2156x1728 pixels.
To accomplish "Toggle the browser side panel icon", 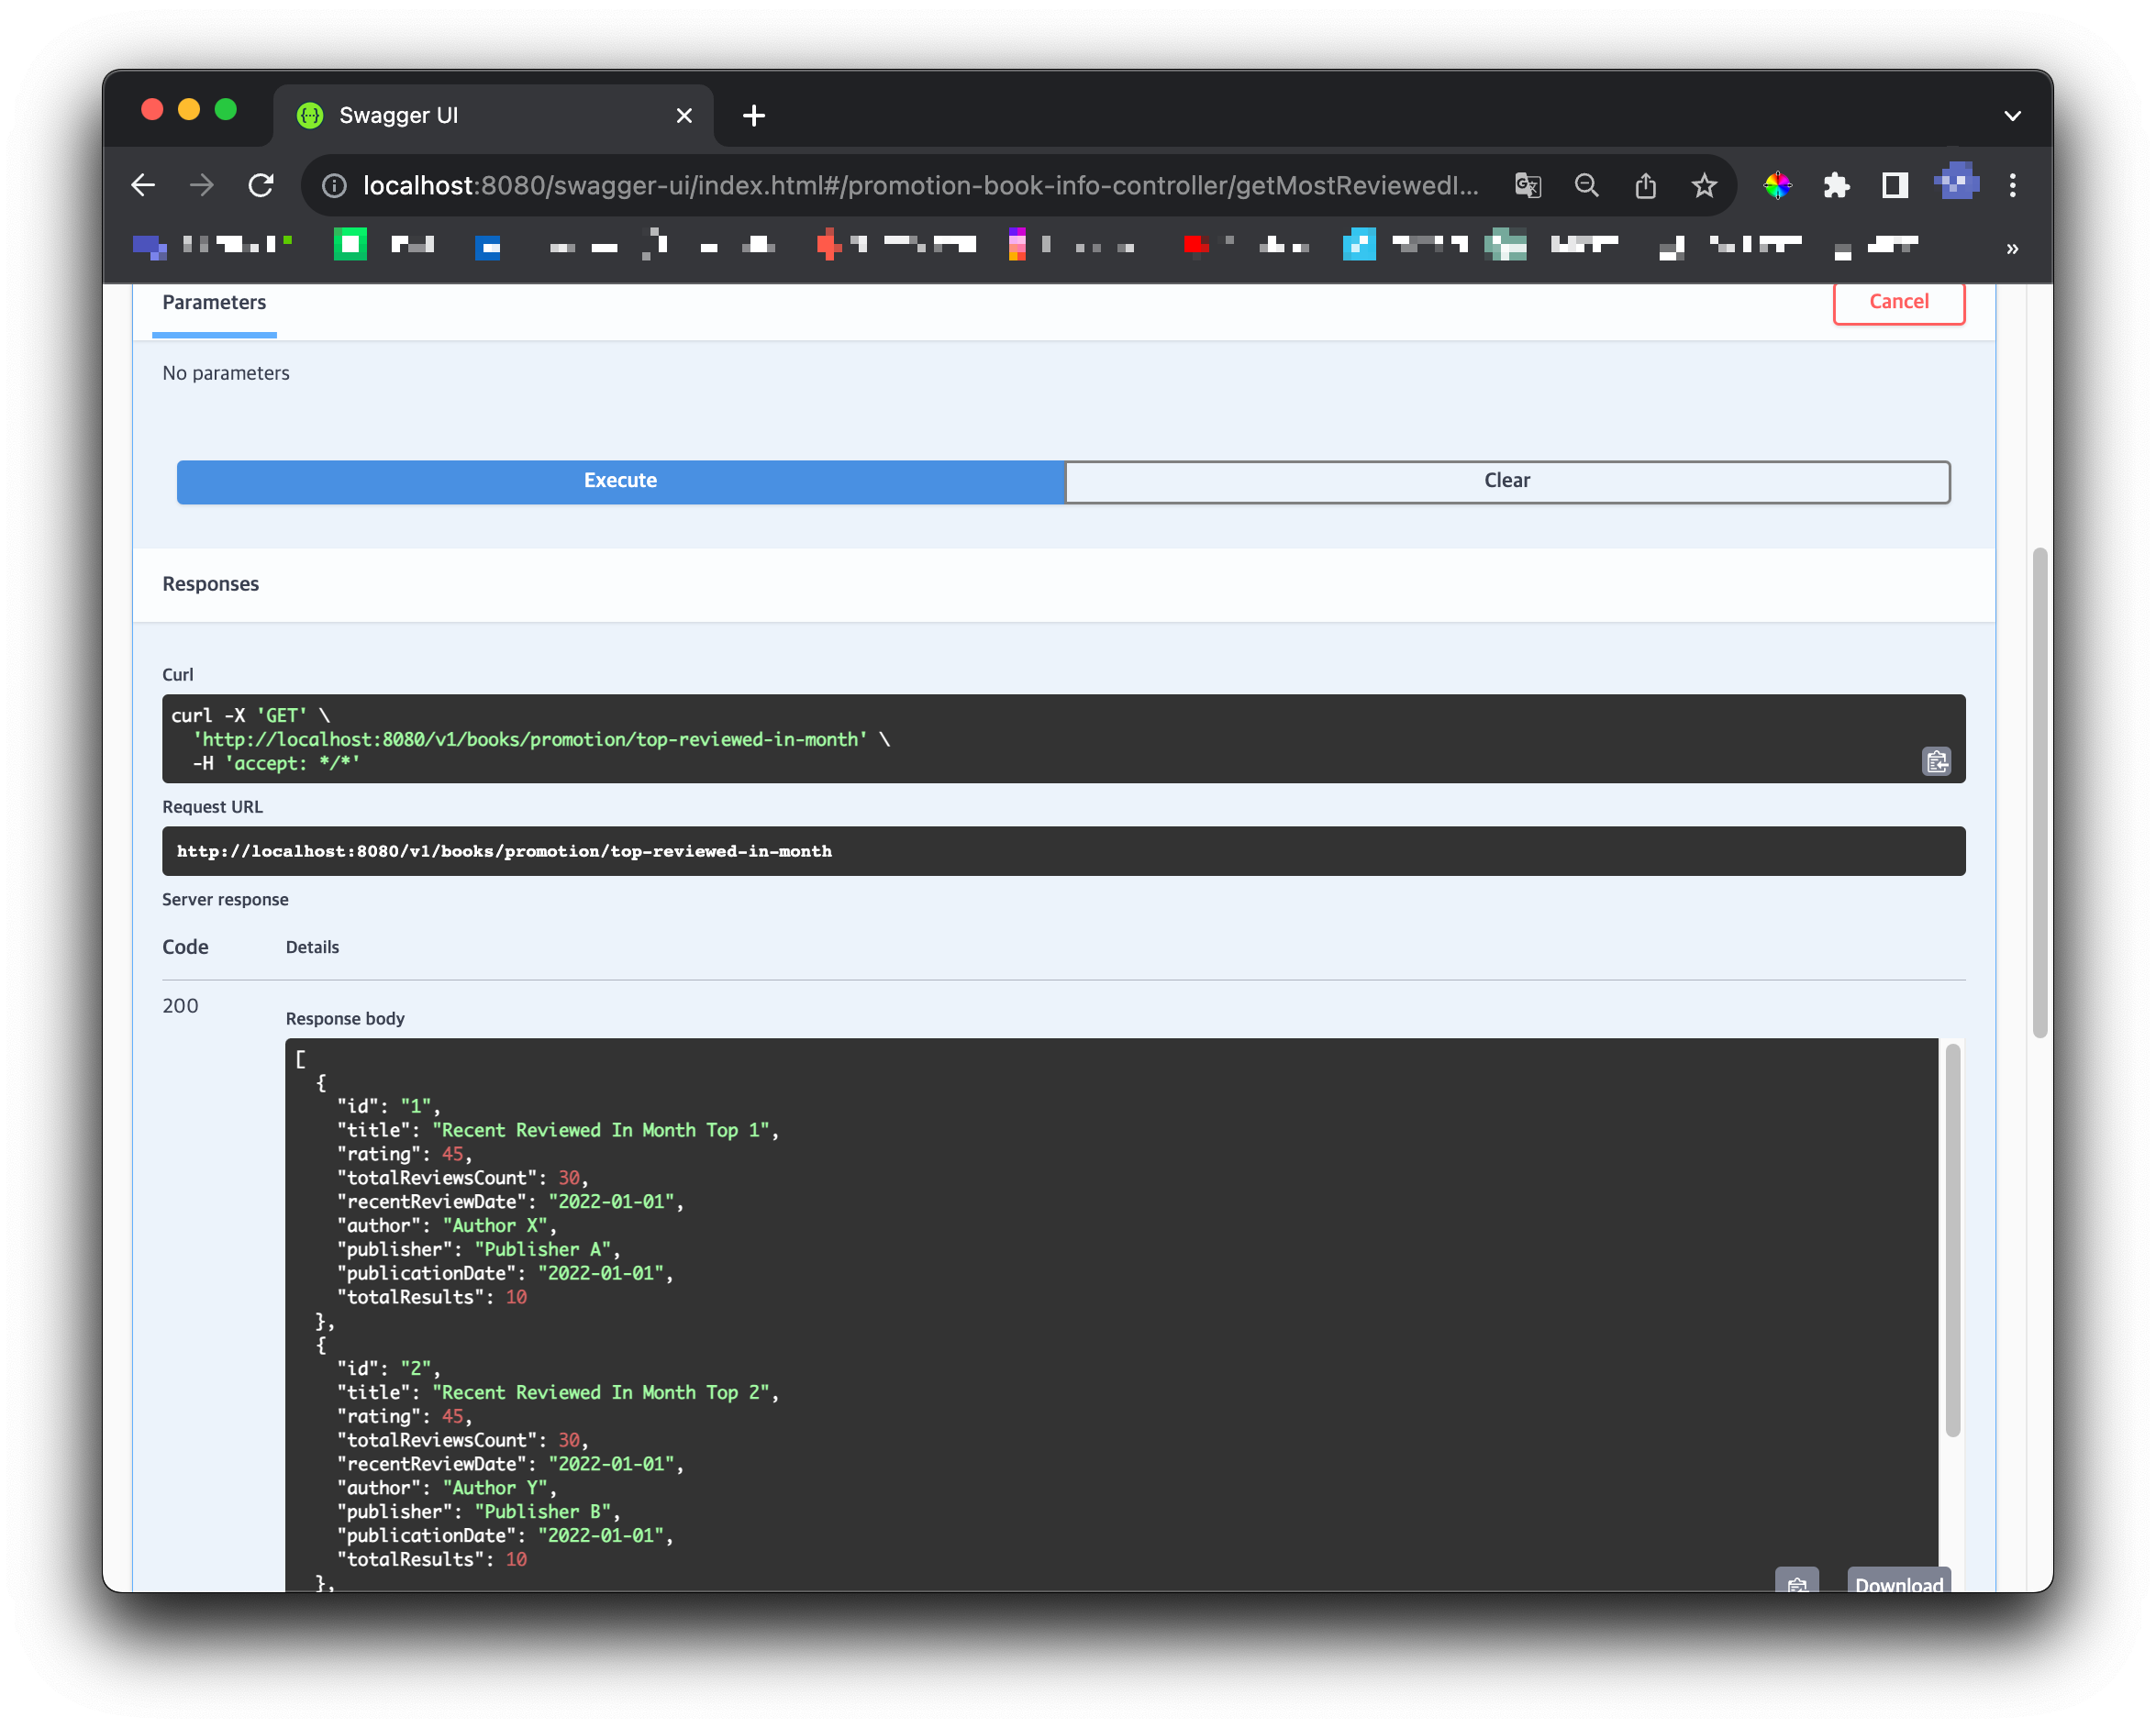I will coord(1894,185).
